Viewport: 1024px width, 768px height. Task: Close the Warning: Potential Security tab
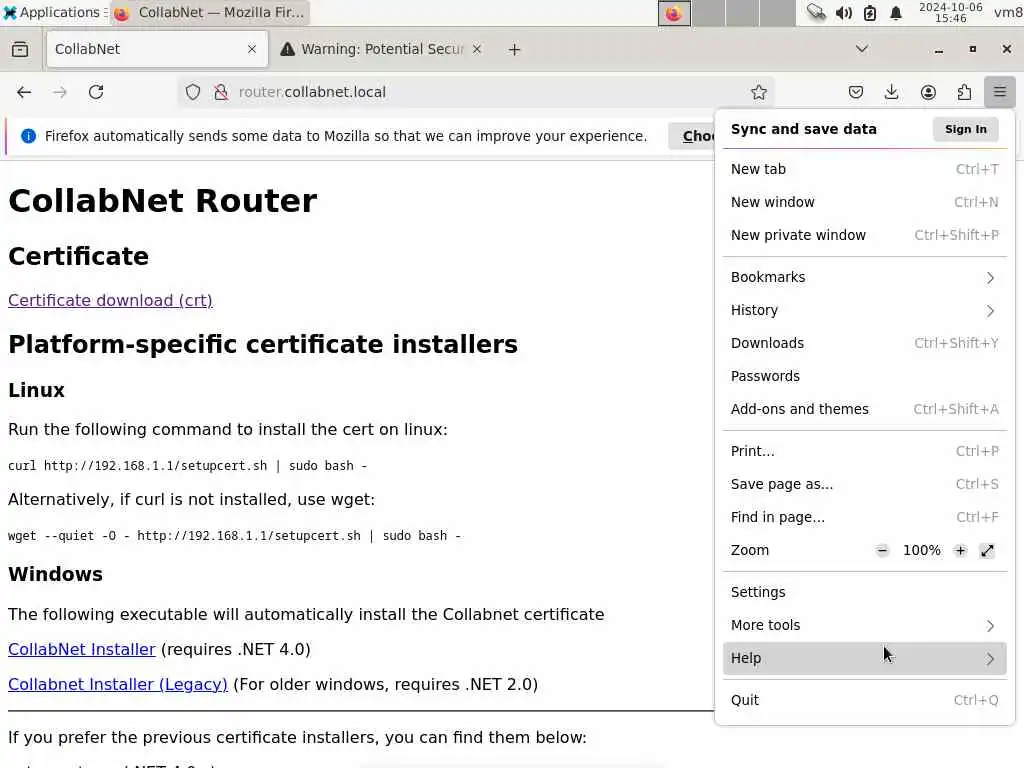[x=477, y=49]
